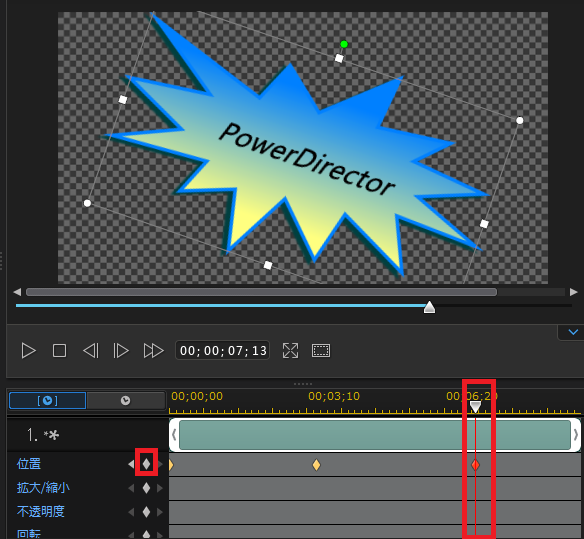Play the preview

pos(28,351)
